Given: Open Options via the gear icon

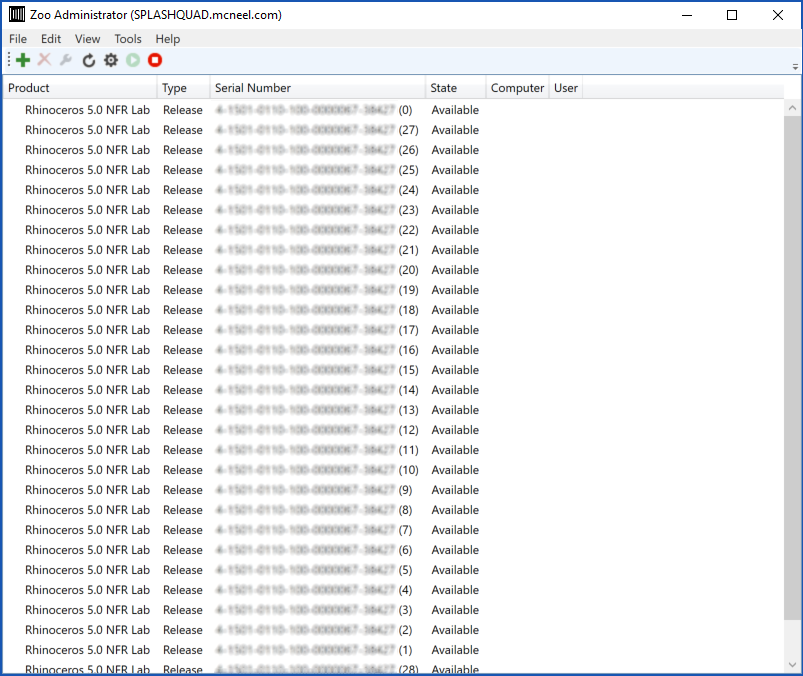Looking at the screenshot, I should 111,60.
